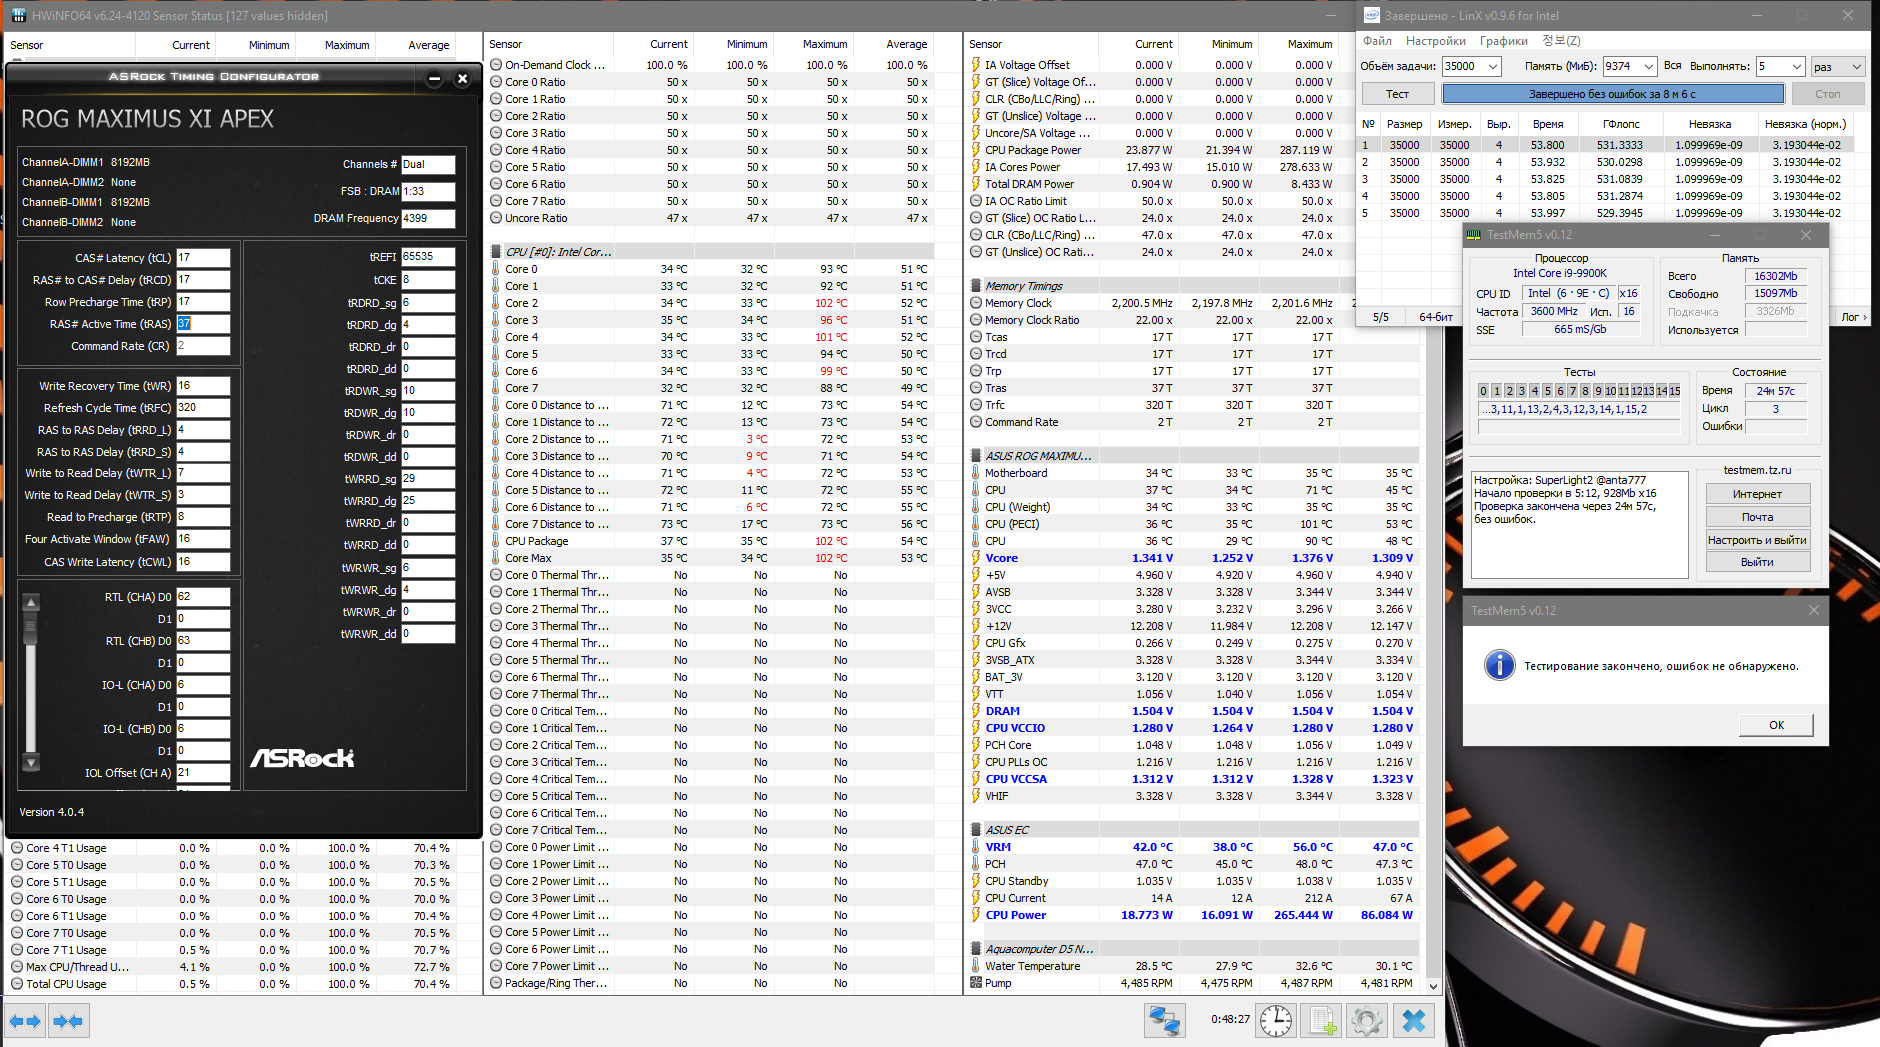
Task: Open the Настройки menu in LinX
Action: pyautogui.click(x=1436, y=41)
